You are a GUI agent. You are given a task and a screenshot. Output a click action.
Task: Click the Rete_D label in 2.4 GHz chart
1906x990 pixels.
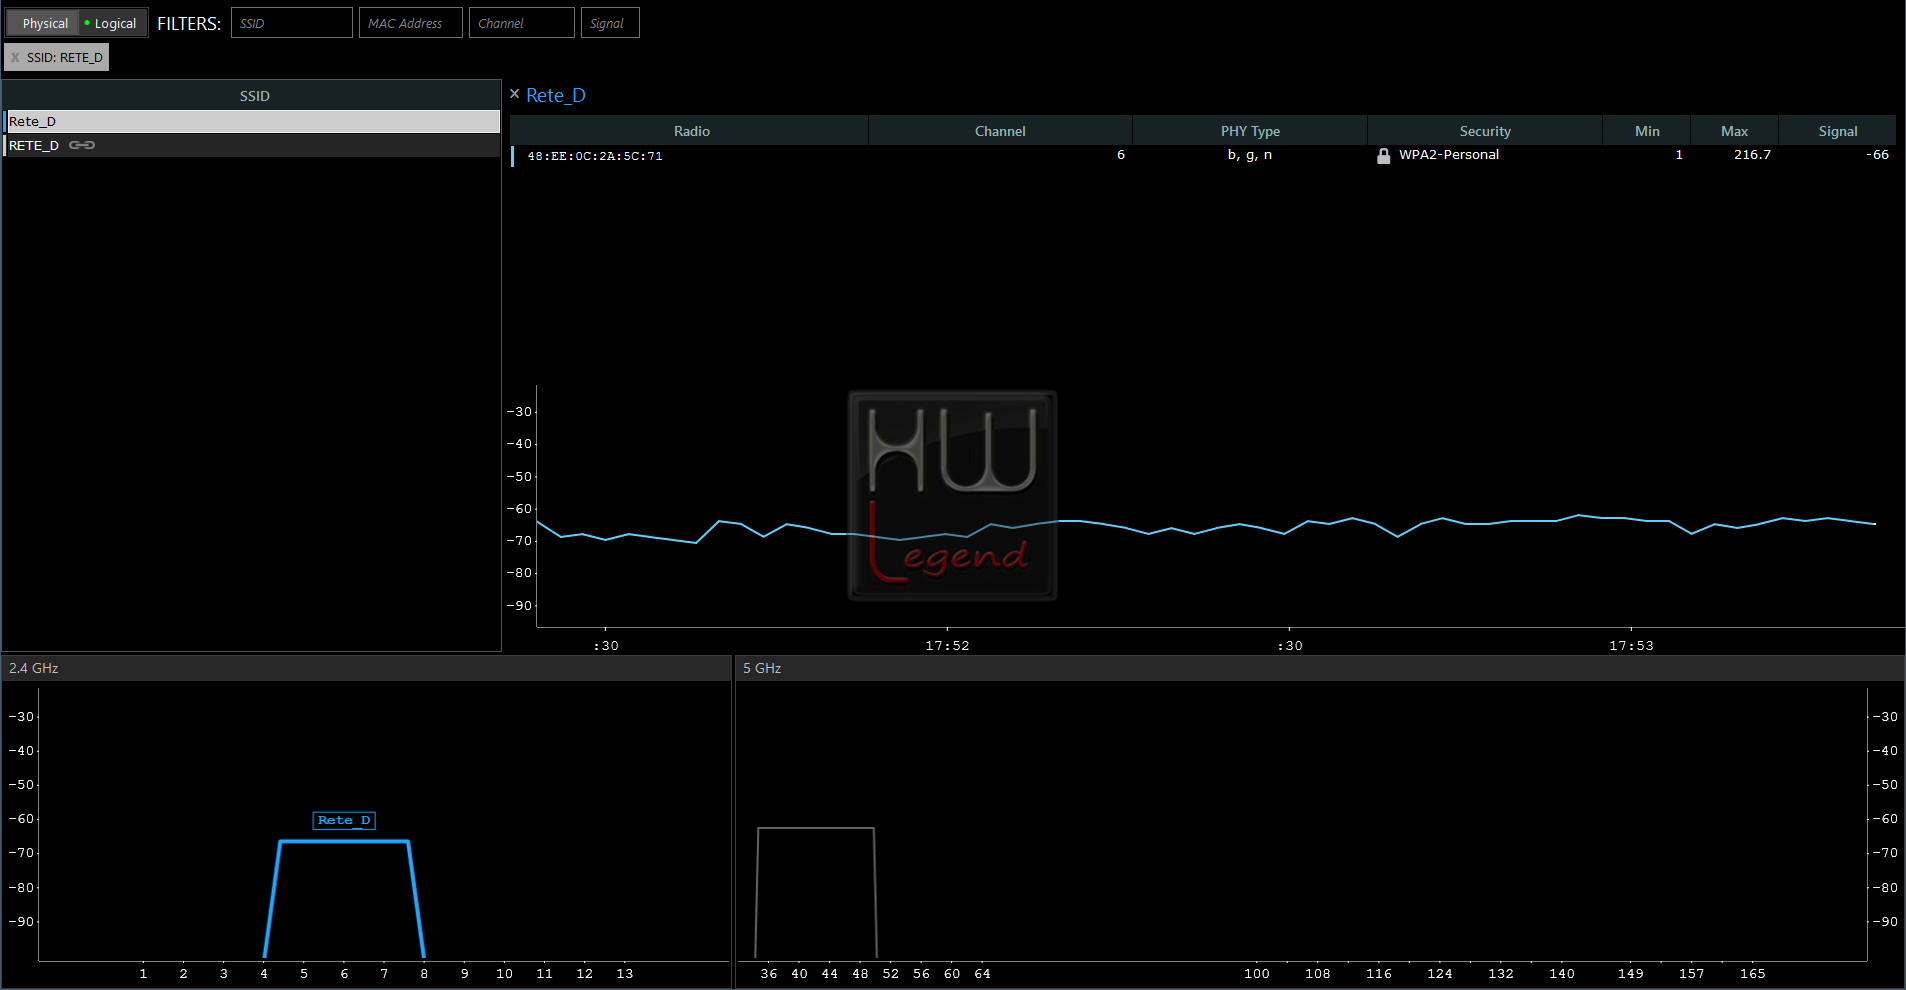pos(344,820)
